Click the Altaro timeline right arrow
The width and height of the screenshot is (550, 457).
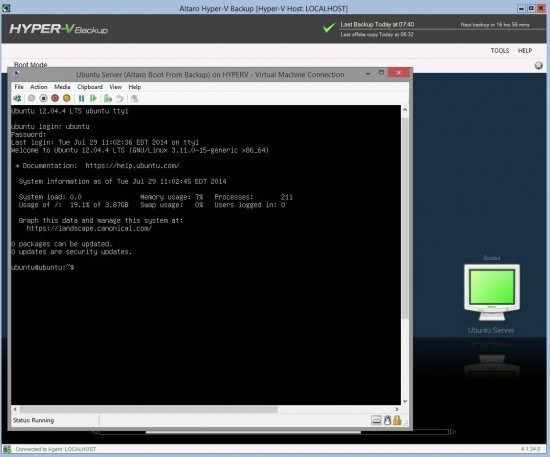pyautogui.click(x=452, y=432)
